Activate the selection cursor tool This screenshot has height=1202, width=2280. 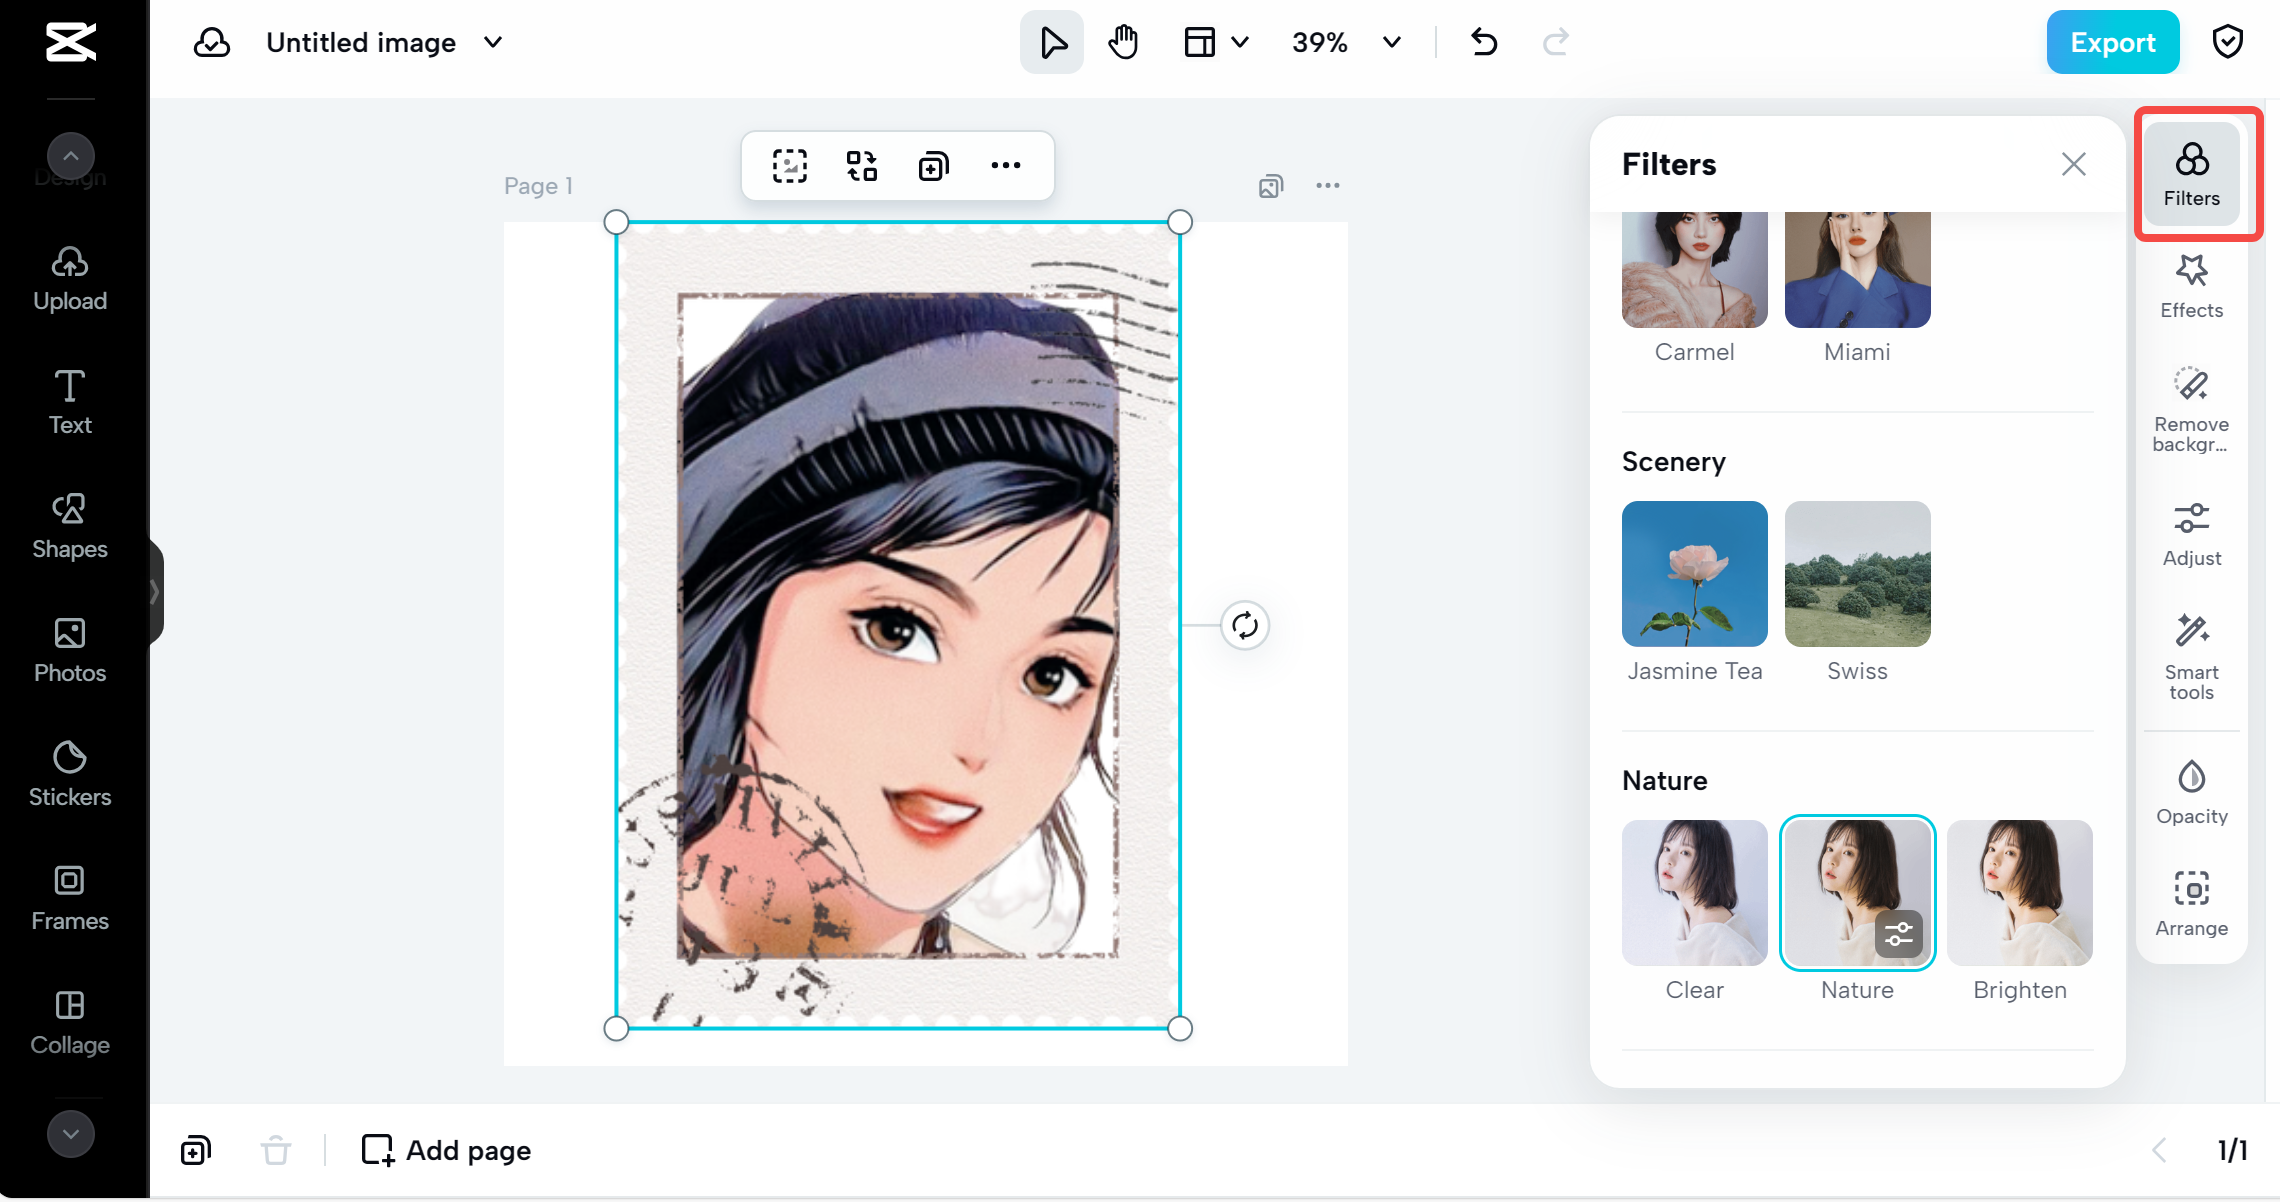[x=1051, y=42]
